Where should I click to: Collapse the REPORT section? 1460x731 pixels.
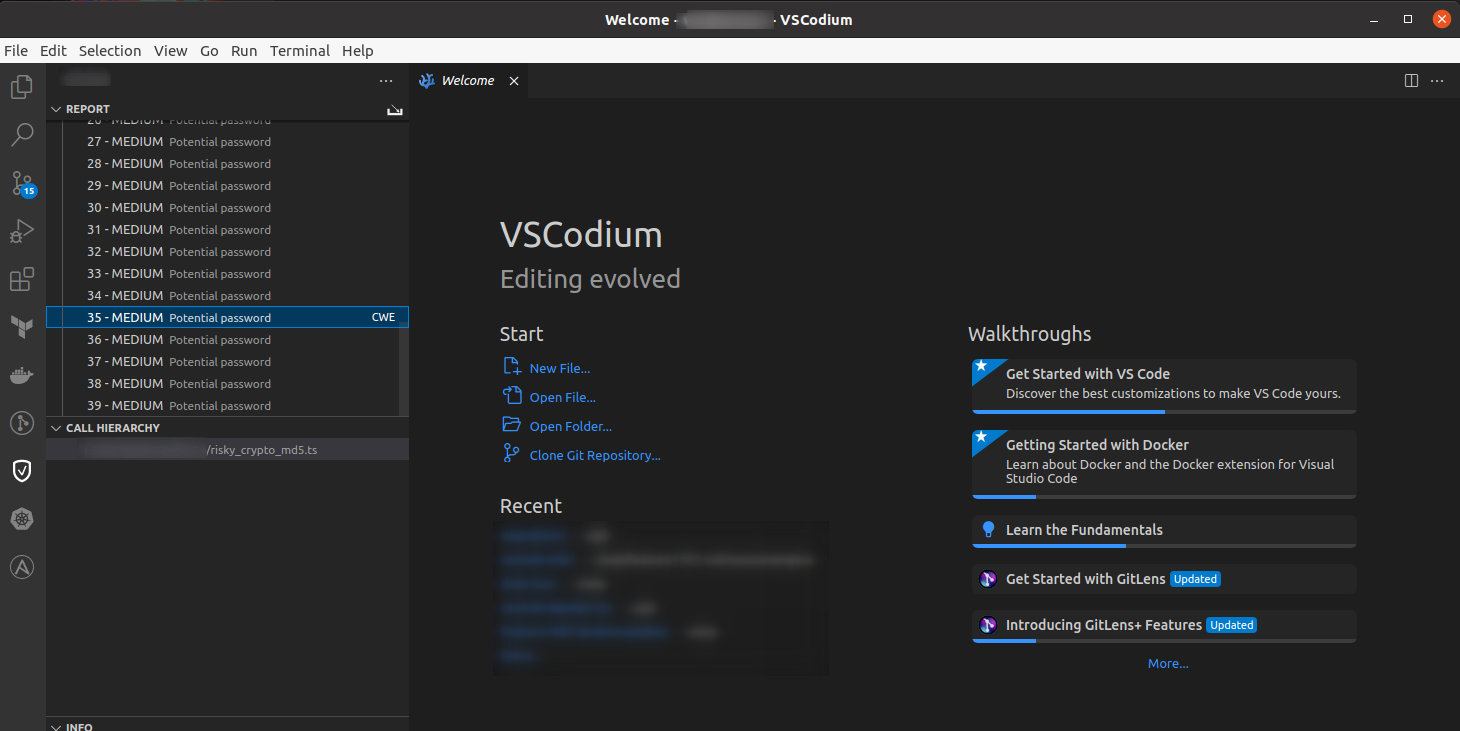(57, 108)
